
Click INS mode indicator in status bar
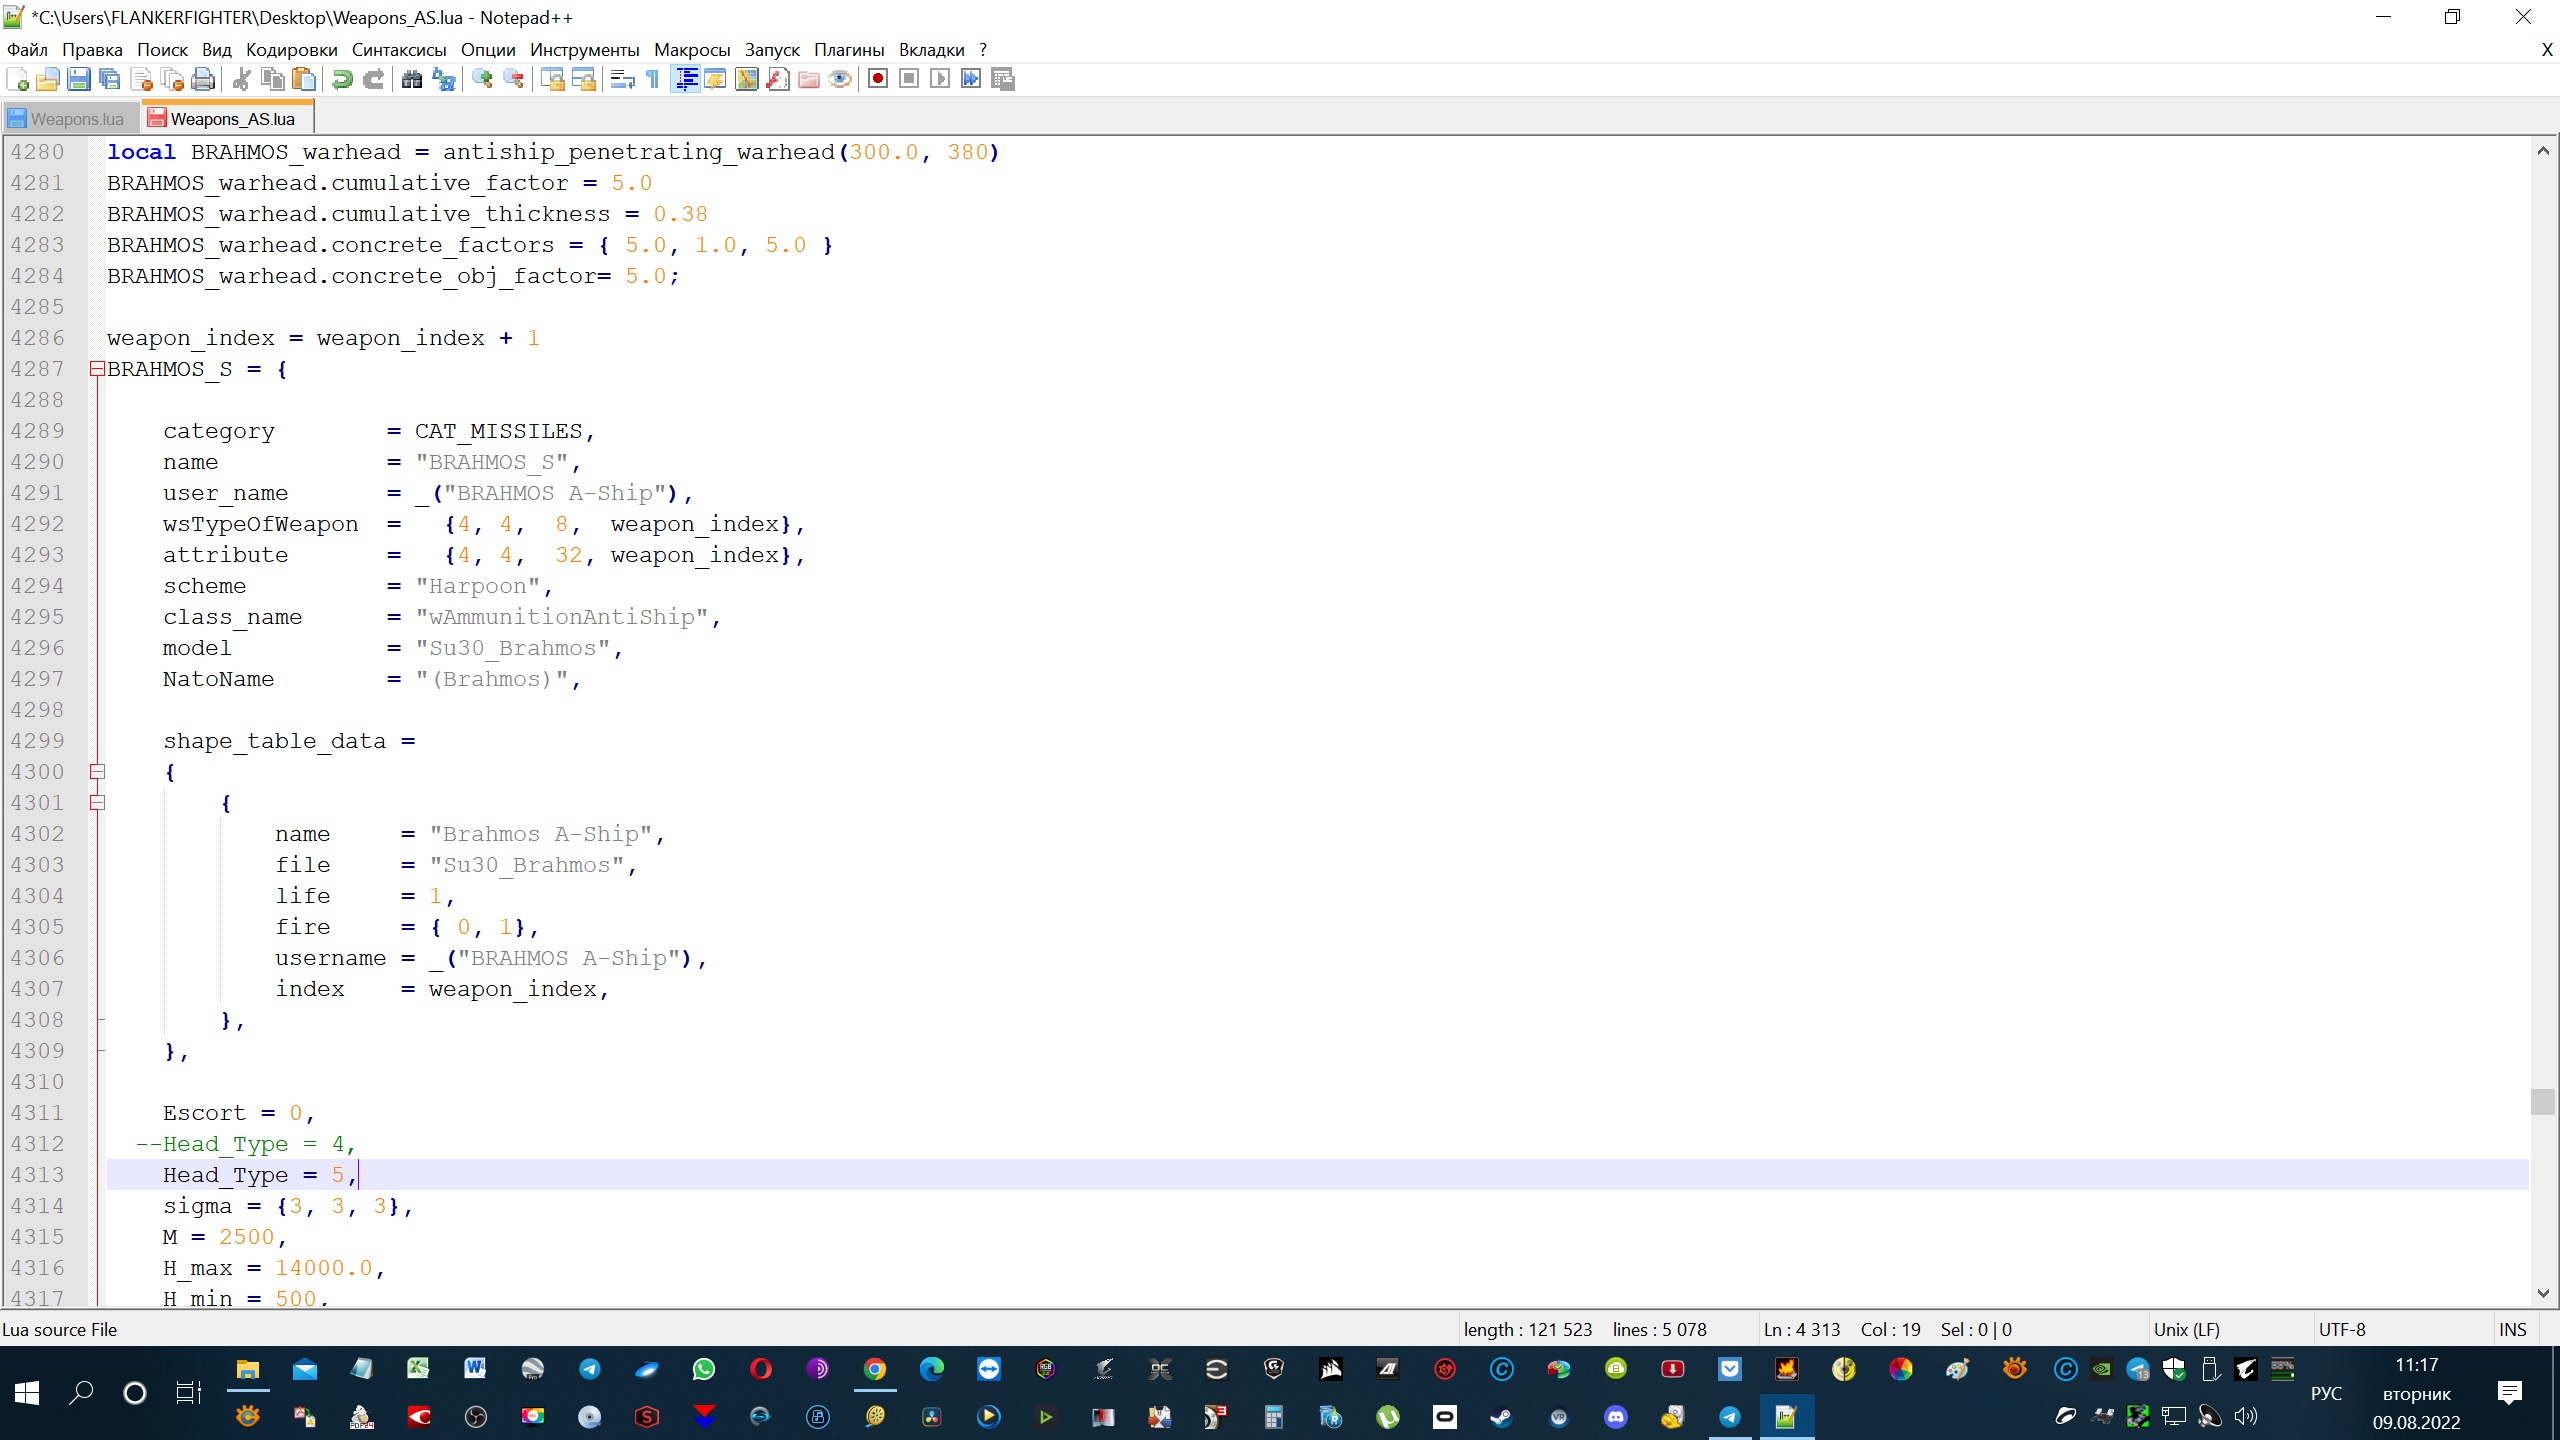tap(2512, 1330)
